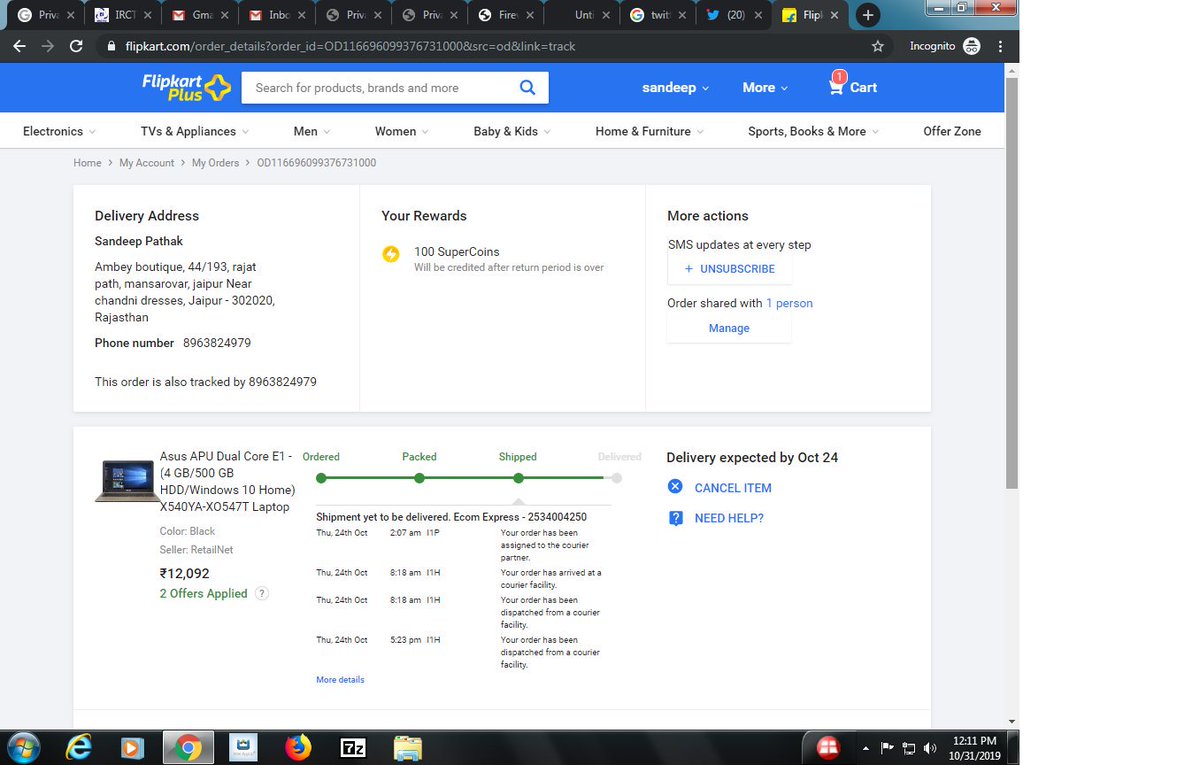Bookmark page with star icon

point(878,46)
